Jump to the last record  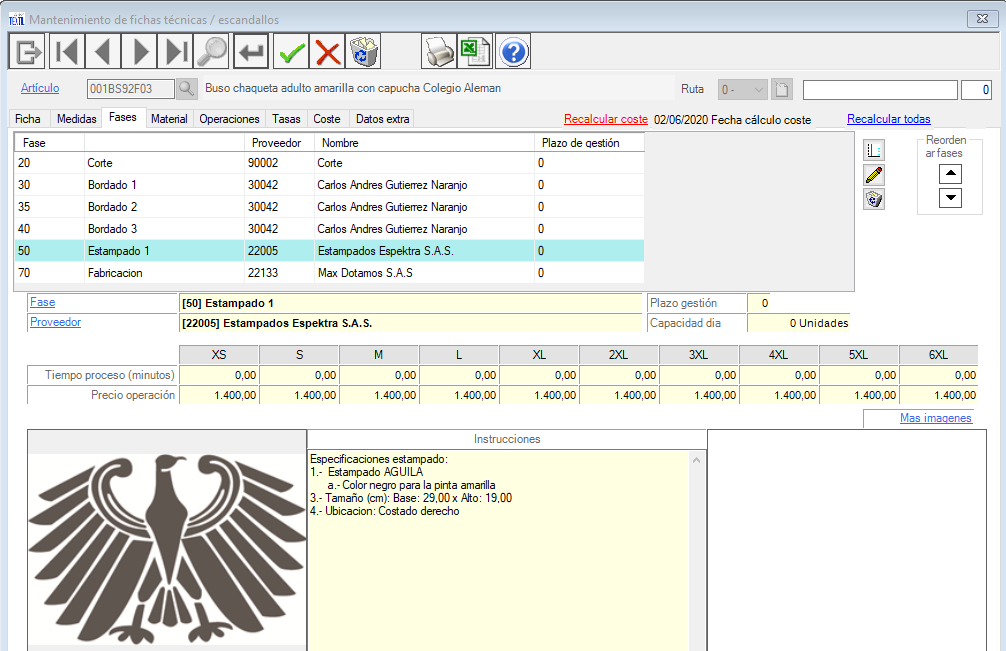[x=176, y=50]
